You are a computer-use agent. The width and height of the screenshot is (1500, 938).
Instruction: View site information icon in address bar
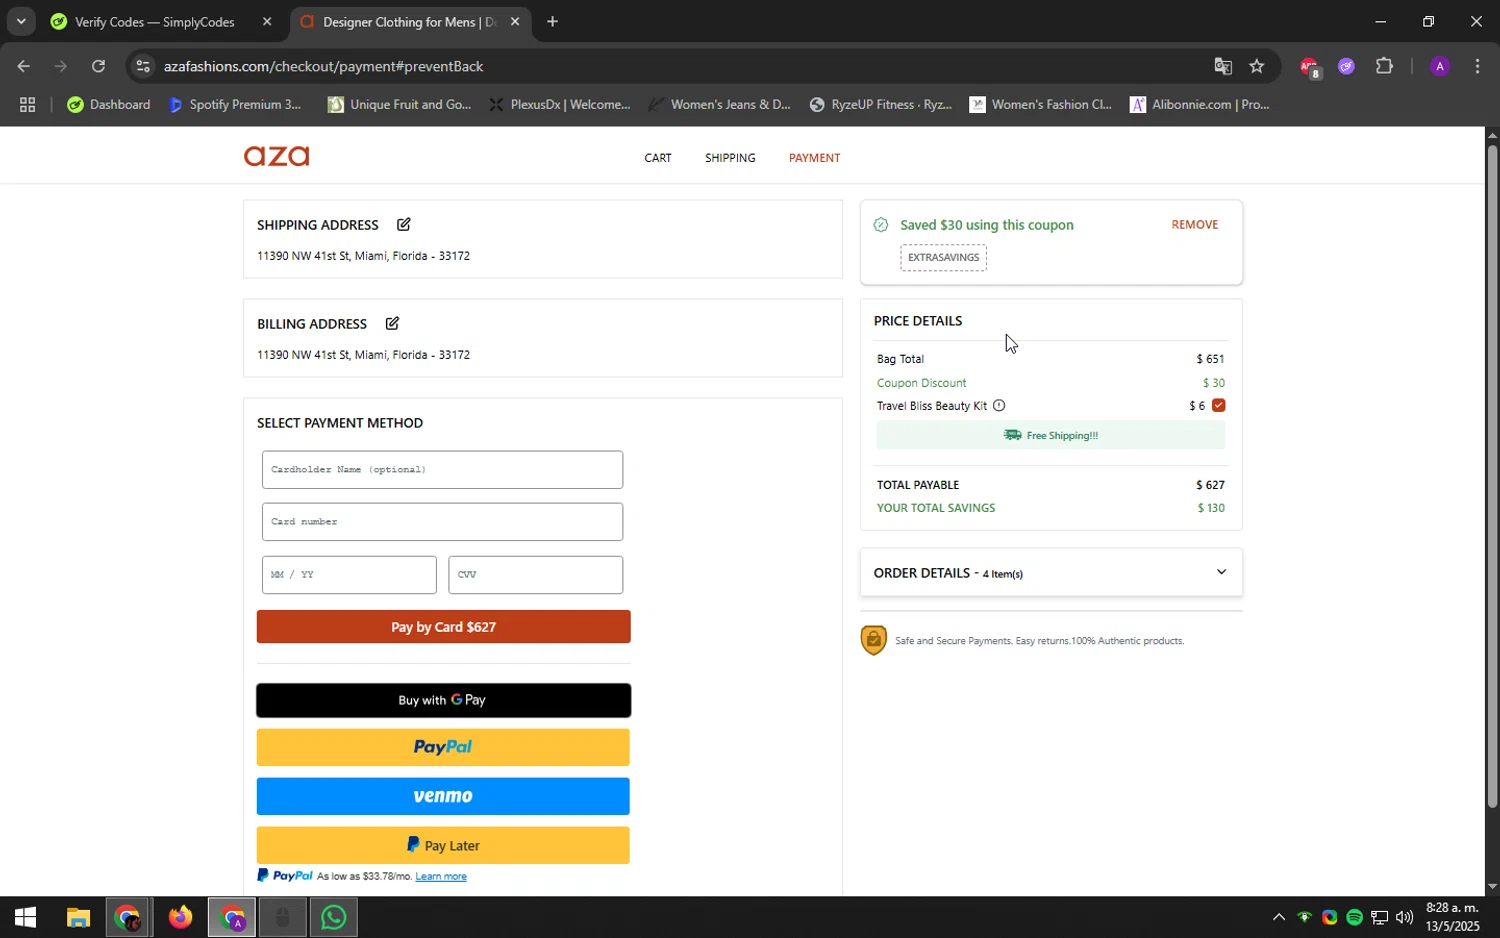(x=143, y=66)
